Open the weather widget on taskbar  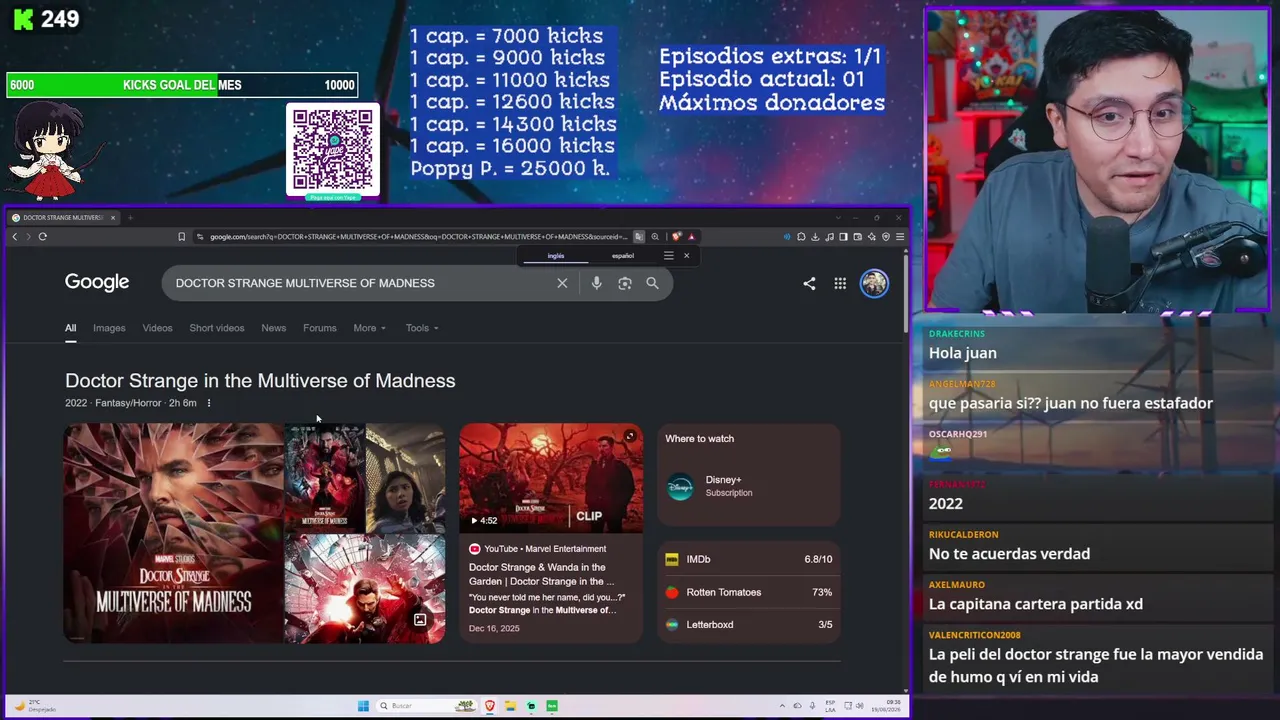coord(35,706)
